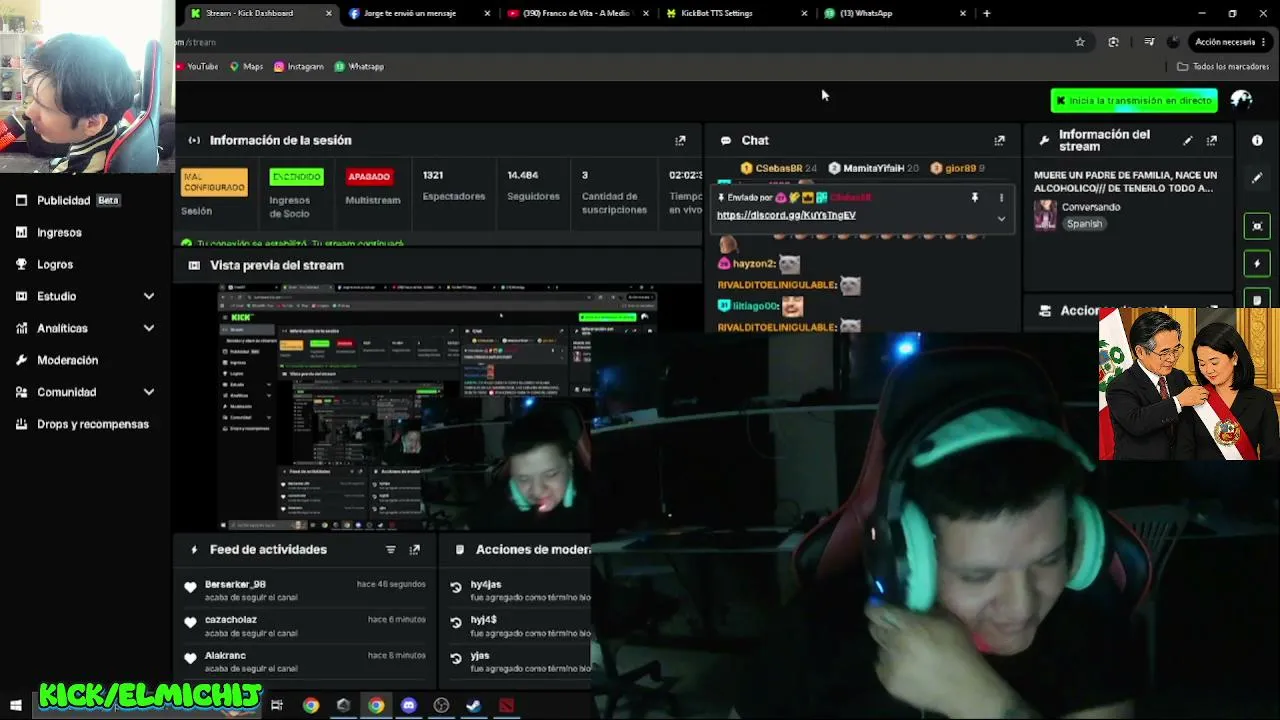Switch to the Jorge te envió un mensaje tab

pos(419,13)
